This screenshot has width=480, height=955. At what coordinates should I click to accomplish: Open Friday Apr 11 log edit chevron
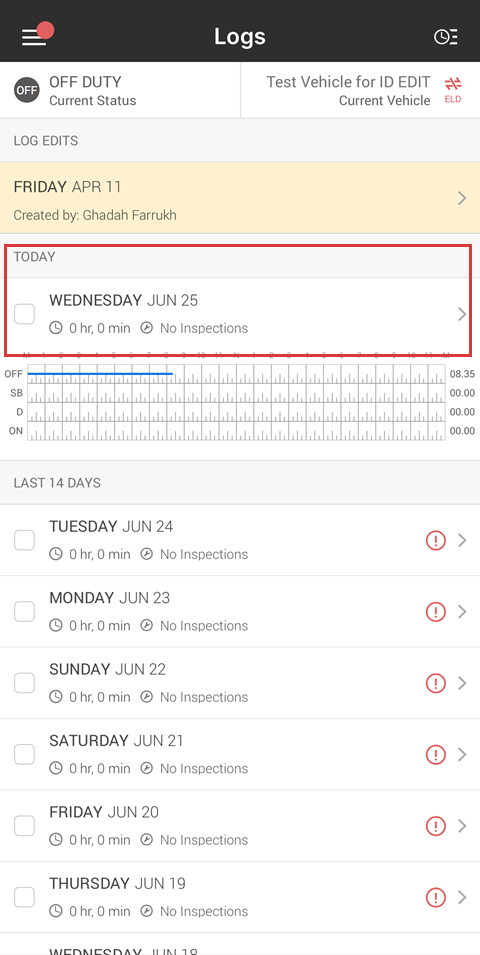coord(462,198)
